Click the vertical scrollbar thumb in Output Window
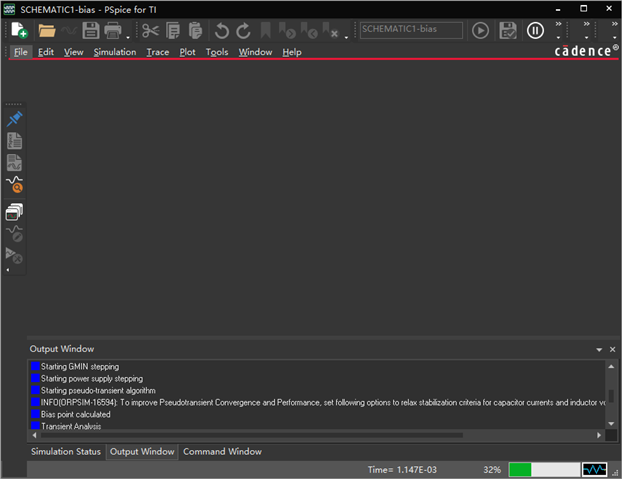 pyautogui.click(x=611, y=396)
